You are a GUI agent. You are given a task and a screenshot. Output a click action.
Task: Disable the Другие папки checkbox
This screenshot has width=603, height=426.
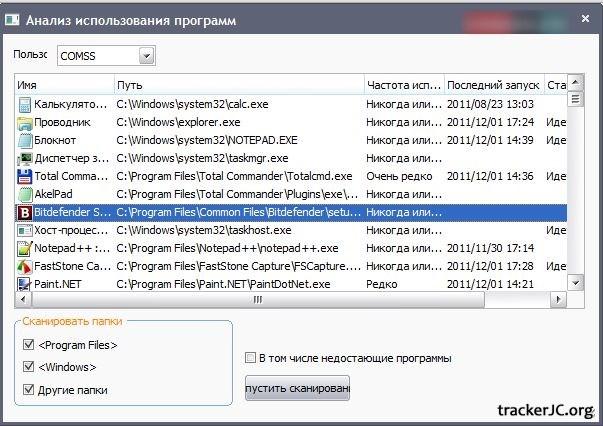27,390
